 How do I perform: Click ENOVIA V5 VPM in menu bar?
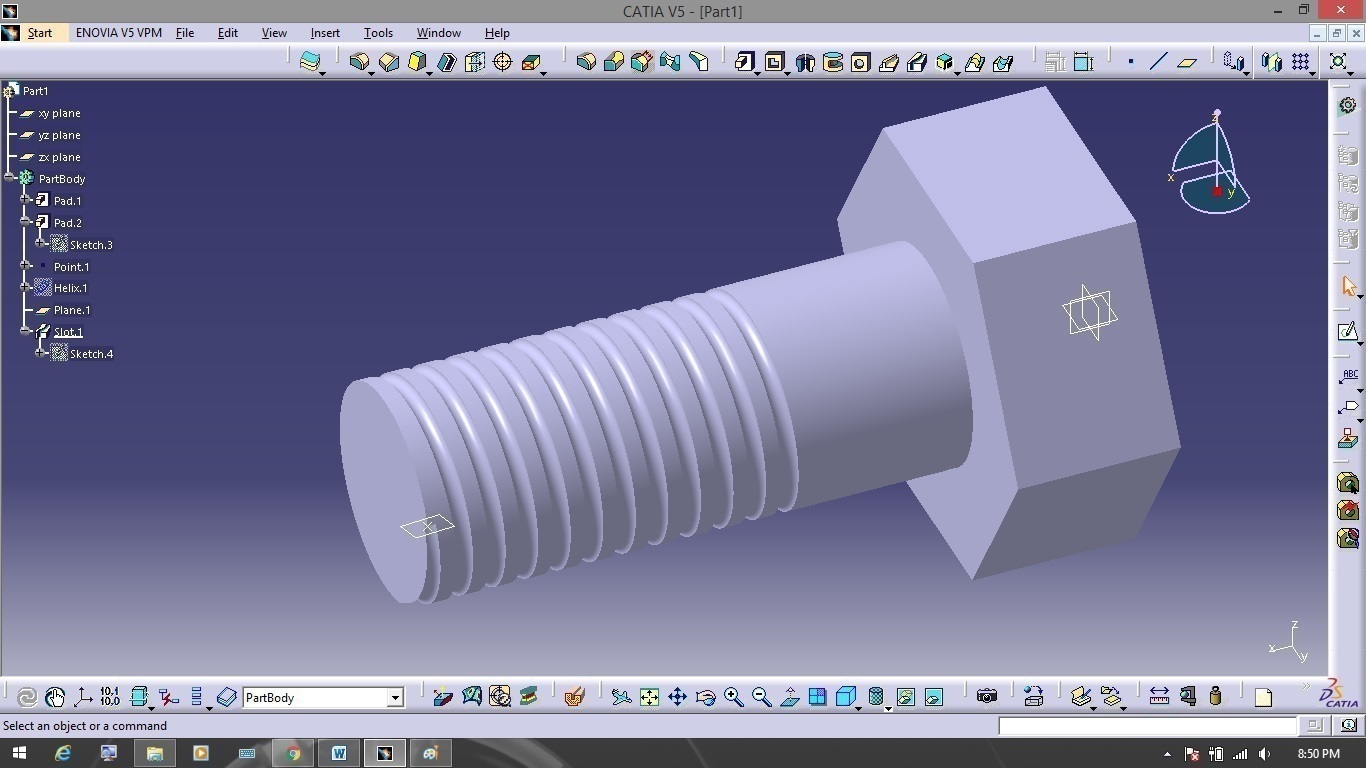pyautogui.click(x=118, y=33)
